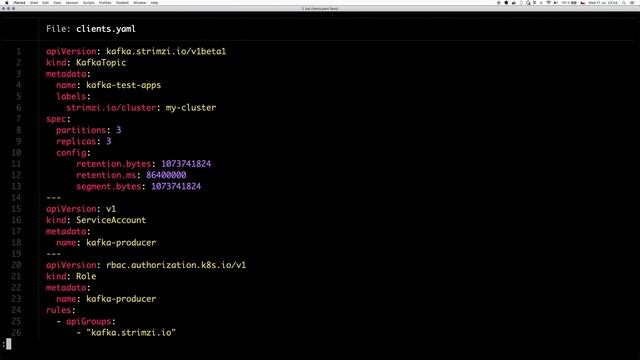Click line number 26 in gutter
This screenshot has height=360, width=640.
click(16, 333)
